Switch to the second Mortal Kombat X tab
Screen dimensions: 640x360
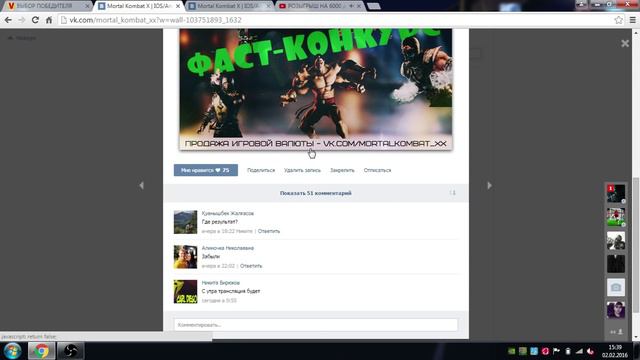(229, 6)
